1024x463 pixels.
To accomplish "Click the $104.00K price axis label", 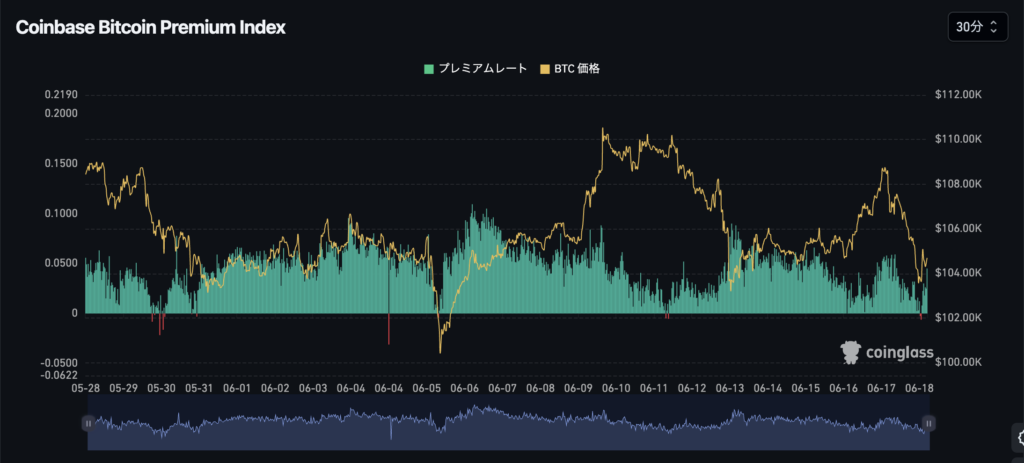I will (958, 273).
